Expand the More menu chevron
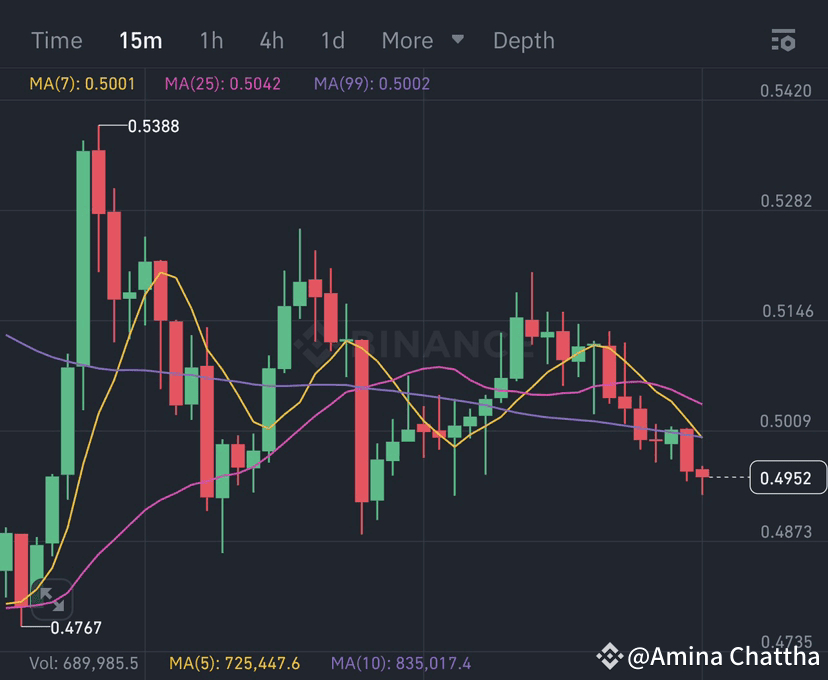Viewport: 828px width, 680px height. tap(458, 41)
